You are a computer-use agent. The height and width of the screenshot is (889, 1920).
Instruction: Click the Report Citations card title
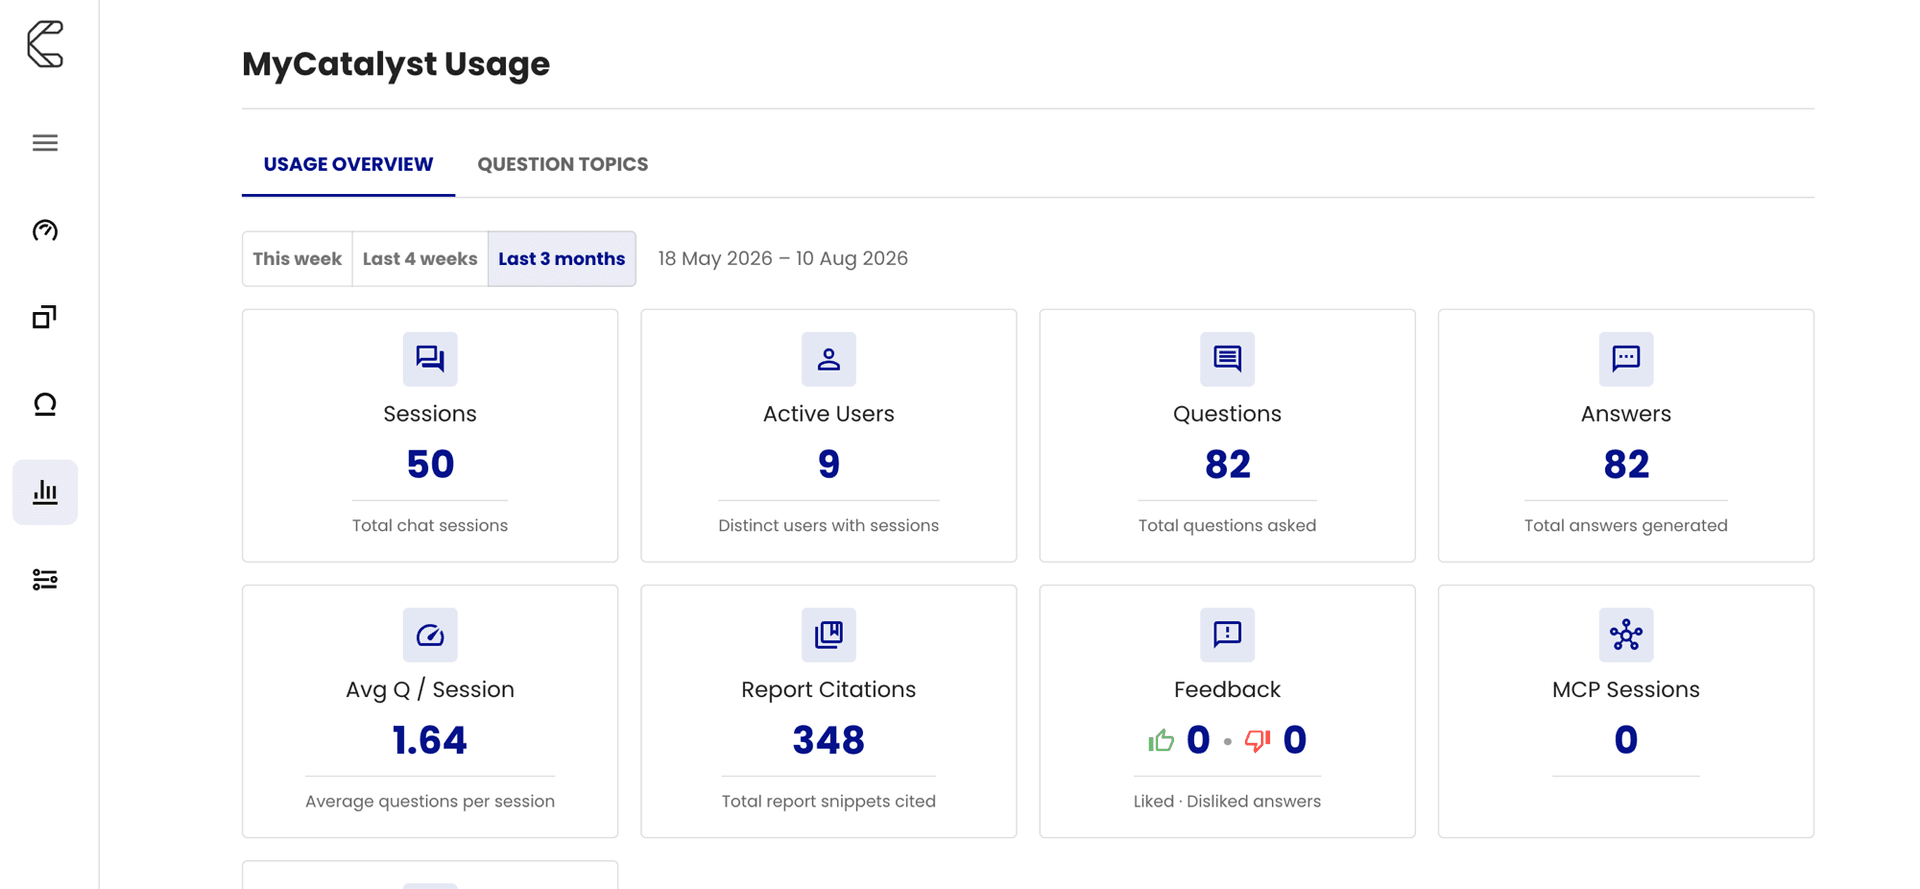pos(829,690)
